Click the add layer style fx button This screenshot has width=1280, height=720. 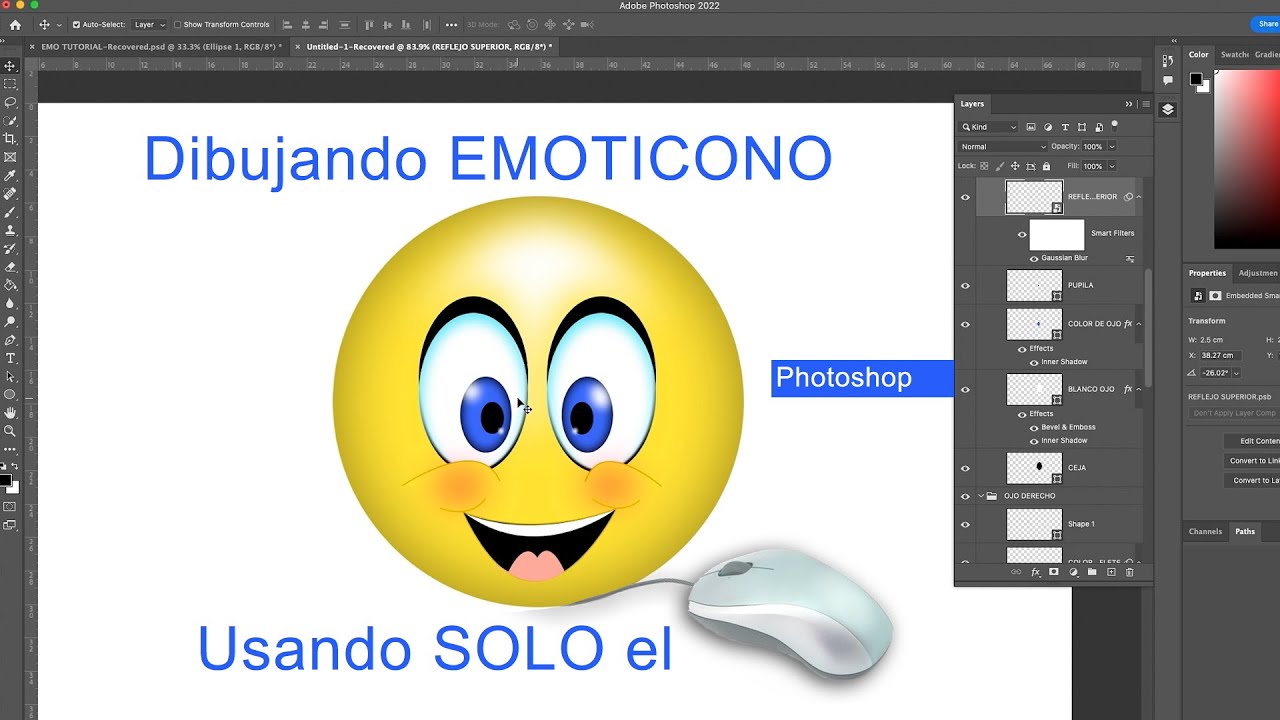[x=1035, y=572]
